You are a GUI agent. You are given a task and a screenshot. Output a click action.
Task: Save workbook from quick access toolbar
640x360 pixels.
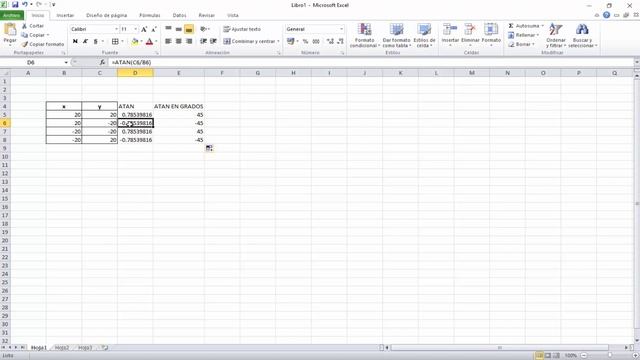click(15, 5)
